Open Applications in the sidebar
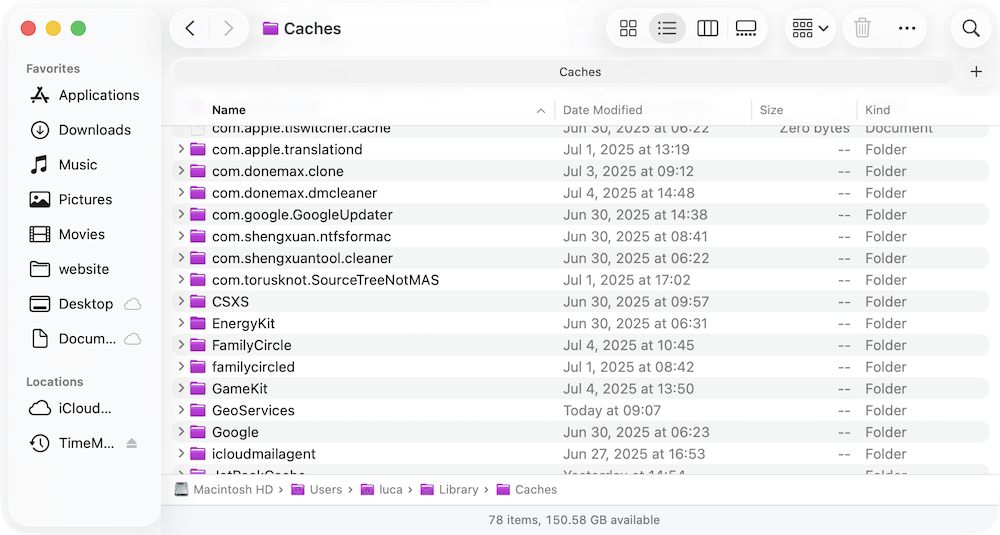Image resolution: width=1000 pixels, height=535 pixels. (x=84, y=95)
